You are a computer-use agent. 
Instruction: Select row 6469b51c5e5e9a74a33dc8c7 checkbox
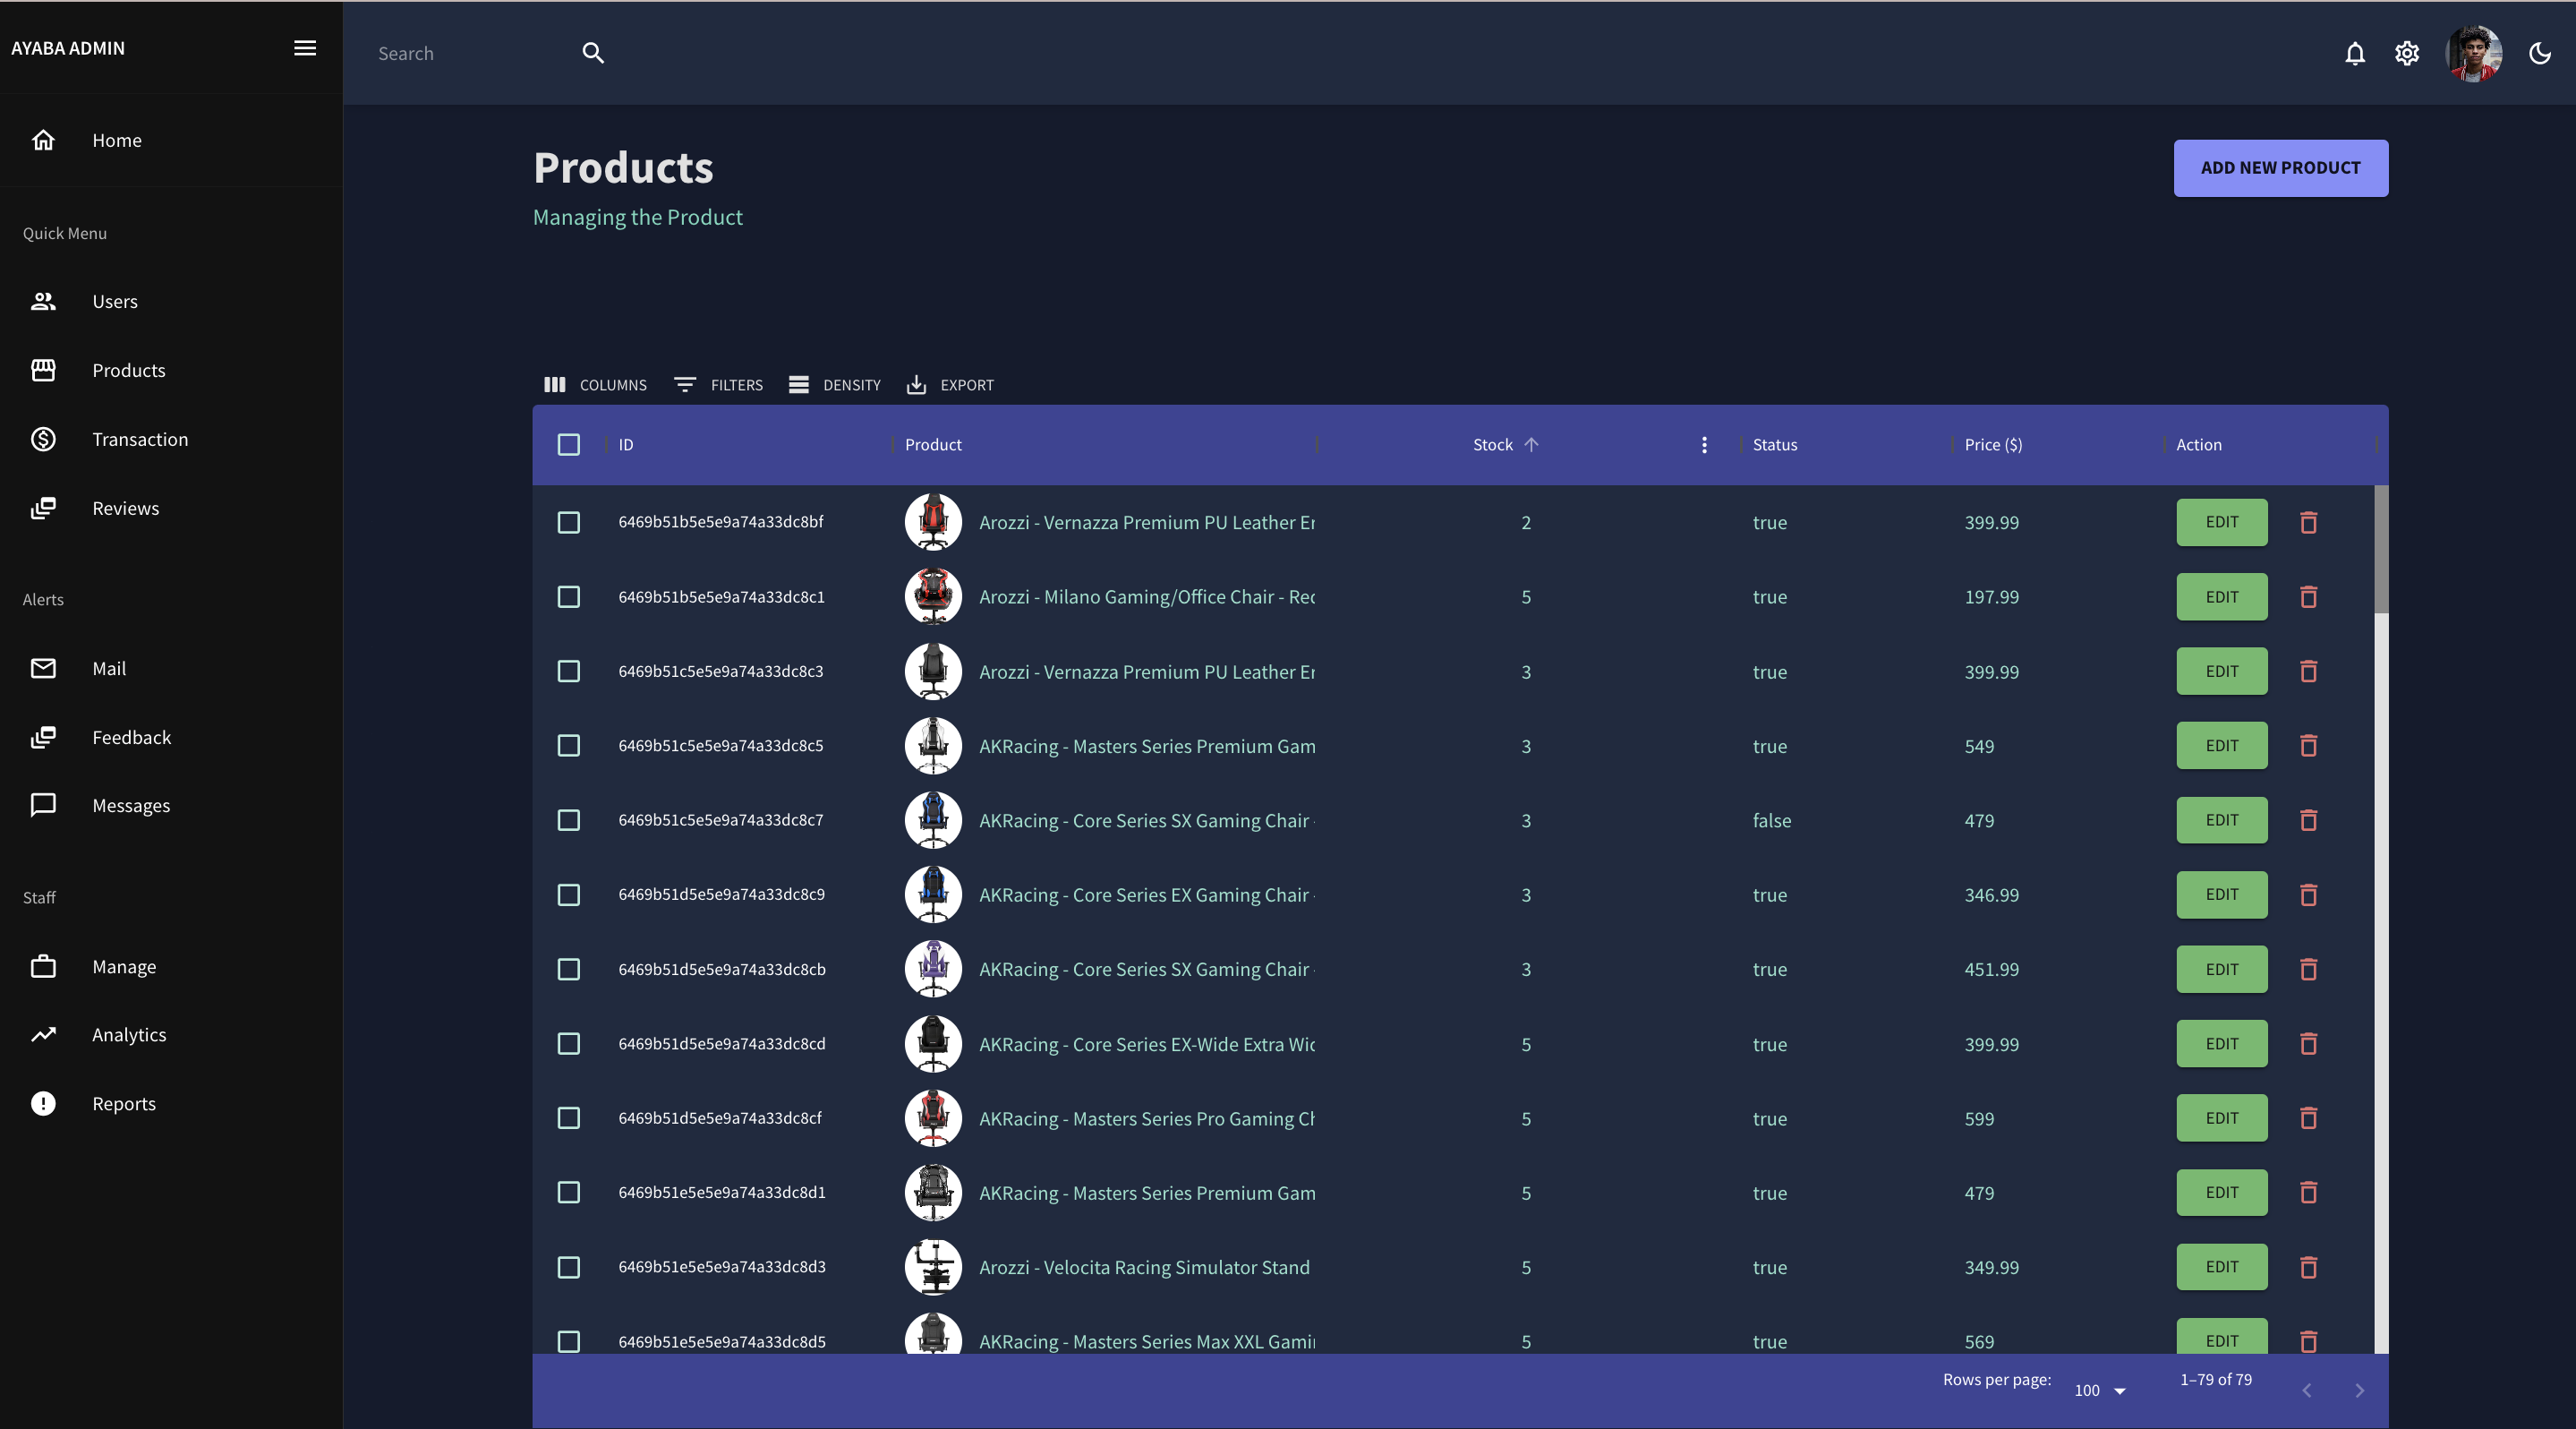click(x=569, y=821)
